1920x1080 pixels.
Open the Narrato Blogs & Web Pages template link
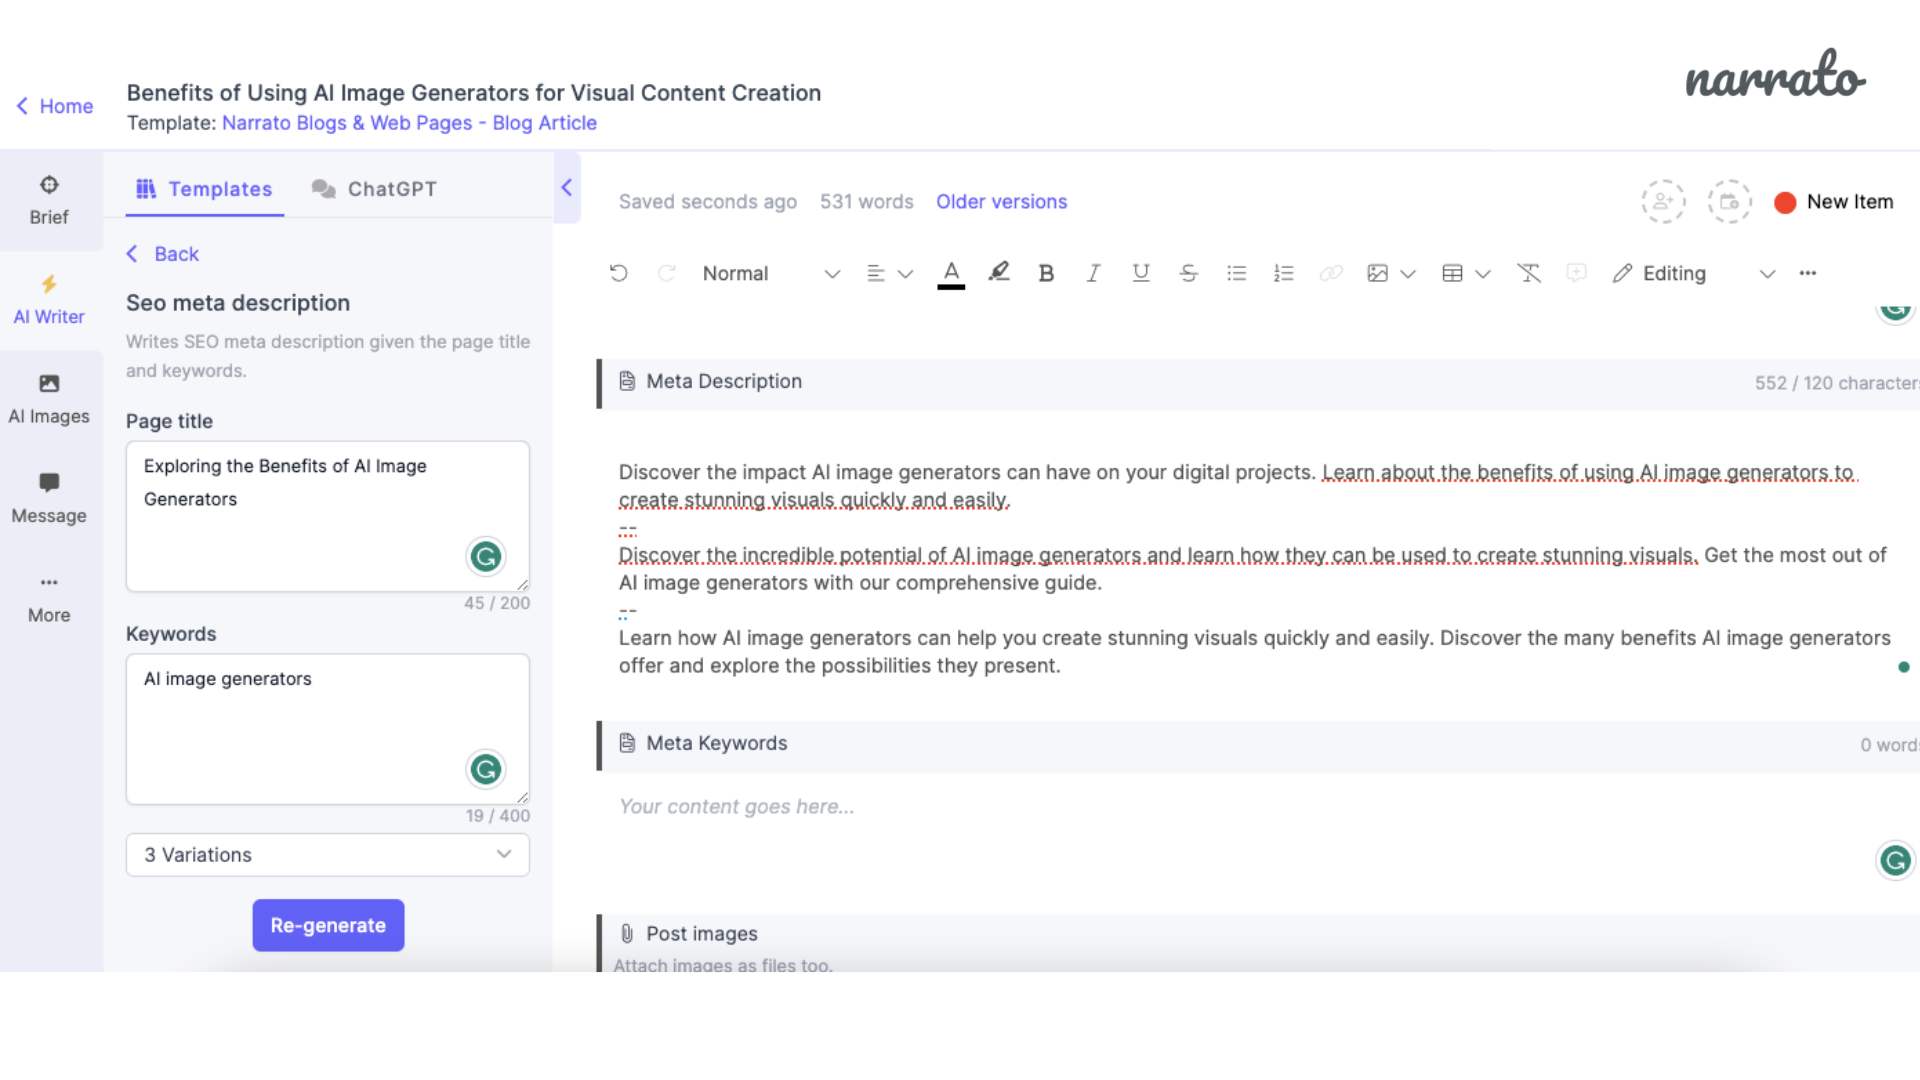click(409, 123)
